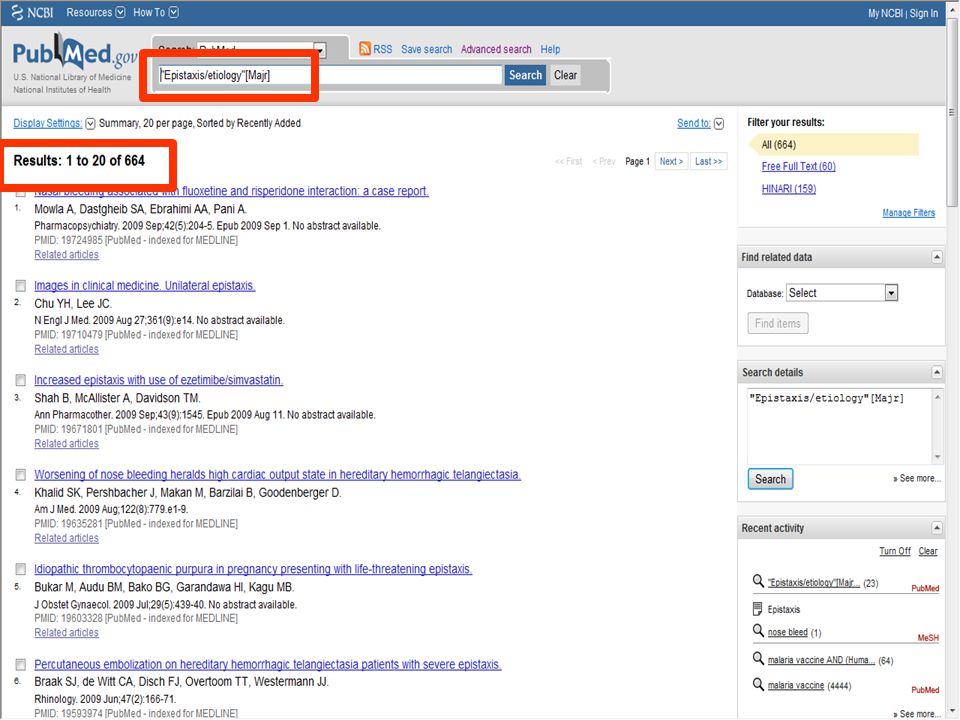This screenshot has height=720, width=960.
Task: Open Related articles for PMID 19635281
Action: point(66,538)
